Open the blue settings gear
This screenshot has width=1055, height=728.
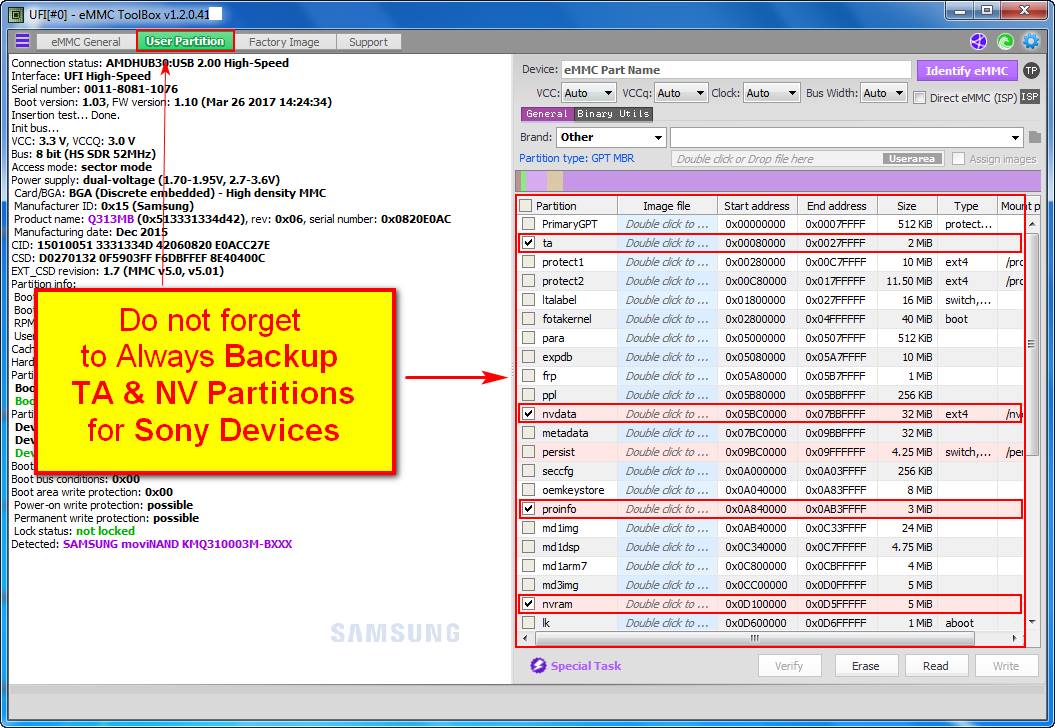pyautogui.click(x=1031, y=42)
